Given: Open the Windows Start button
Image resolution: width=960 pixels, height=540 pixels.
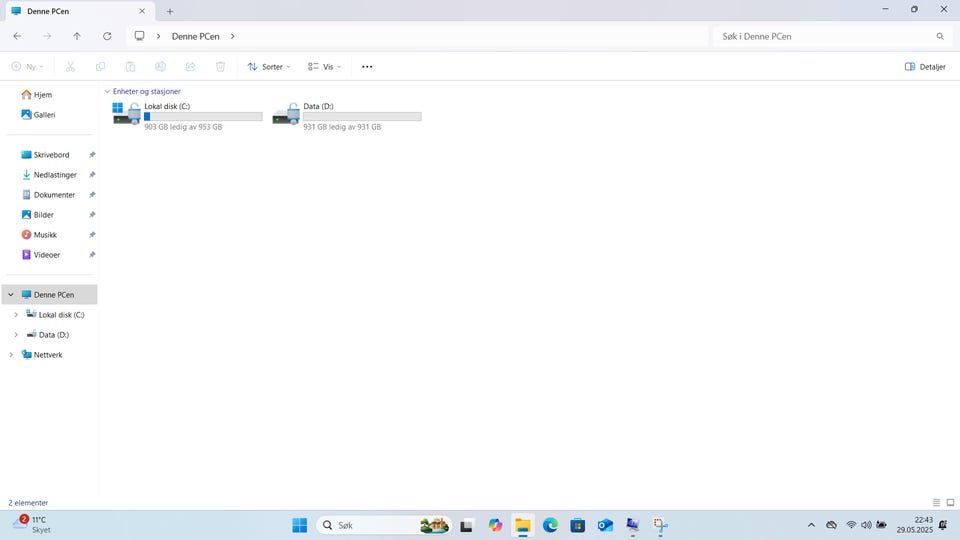Looking at the screenshot, I should 300,525.
